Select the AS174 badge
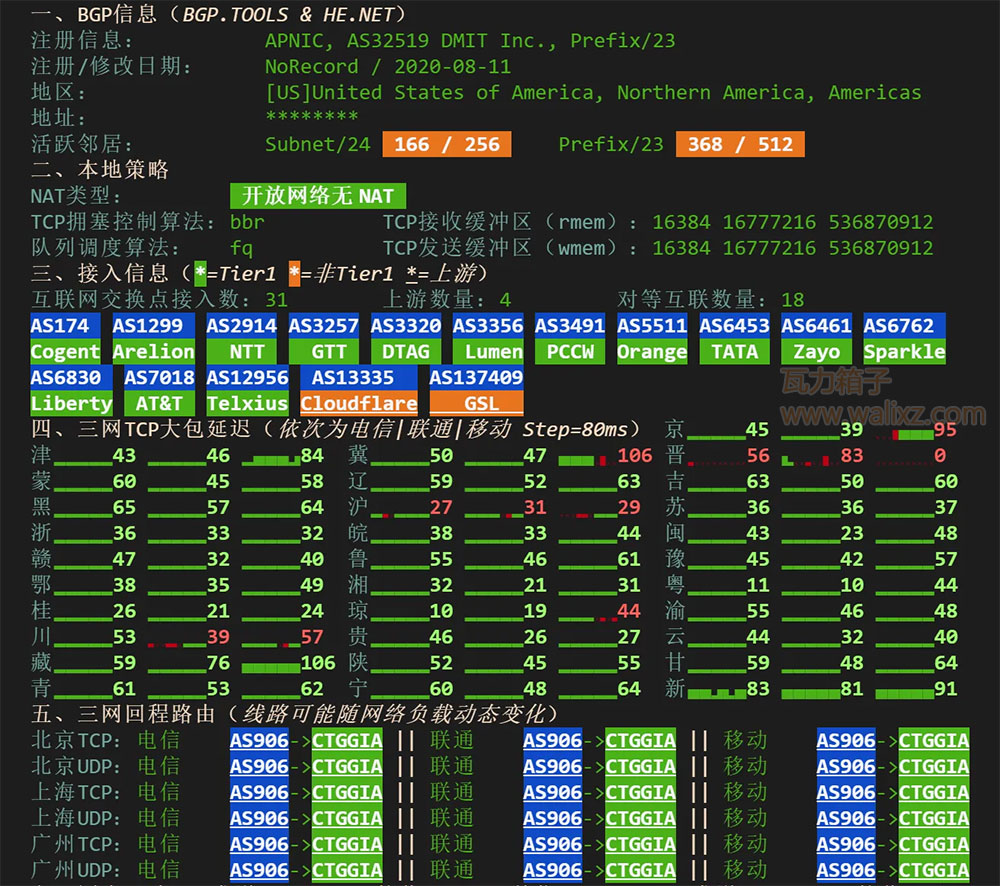Viewport: 1000px width, 886px height. [x=65, y=325]
